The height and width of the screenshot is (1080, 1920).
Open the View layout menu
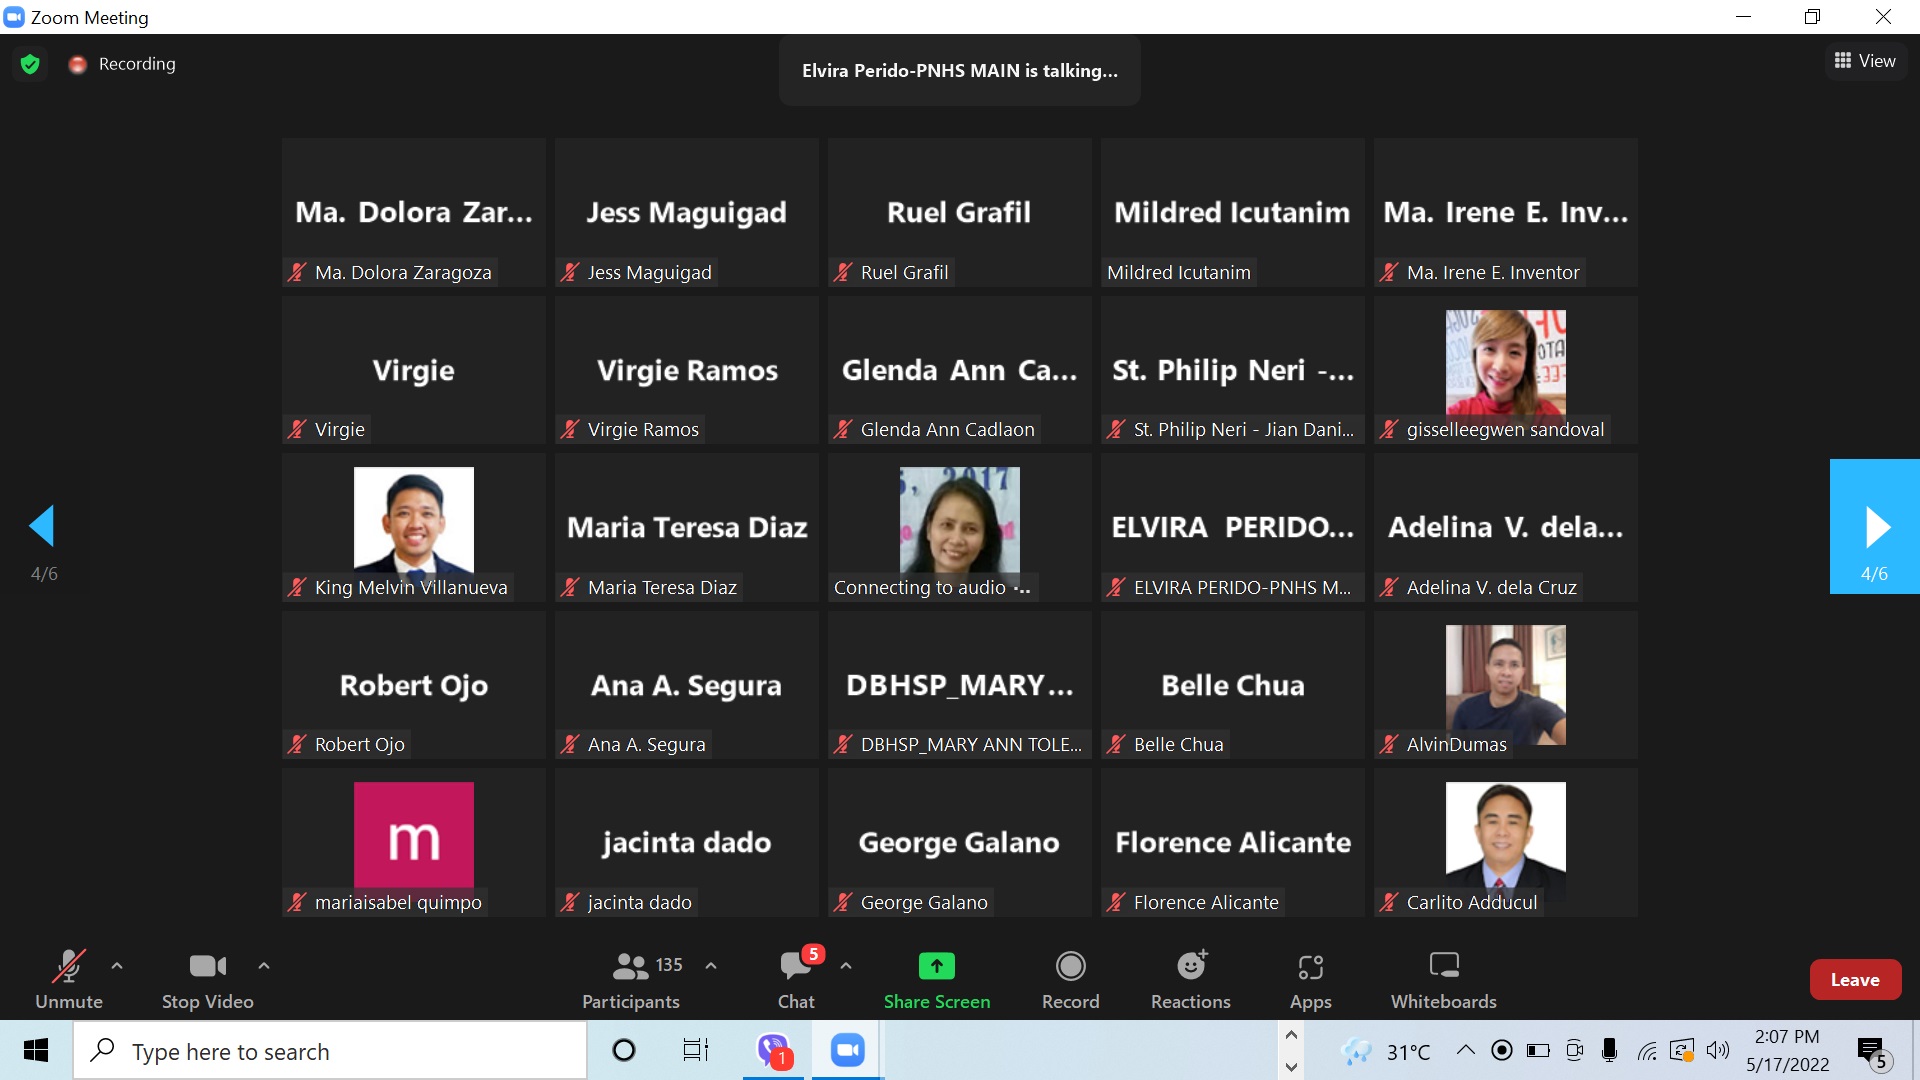[x=1865, y=61]
